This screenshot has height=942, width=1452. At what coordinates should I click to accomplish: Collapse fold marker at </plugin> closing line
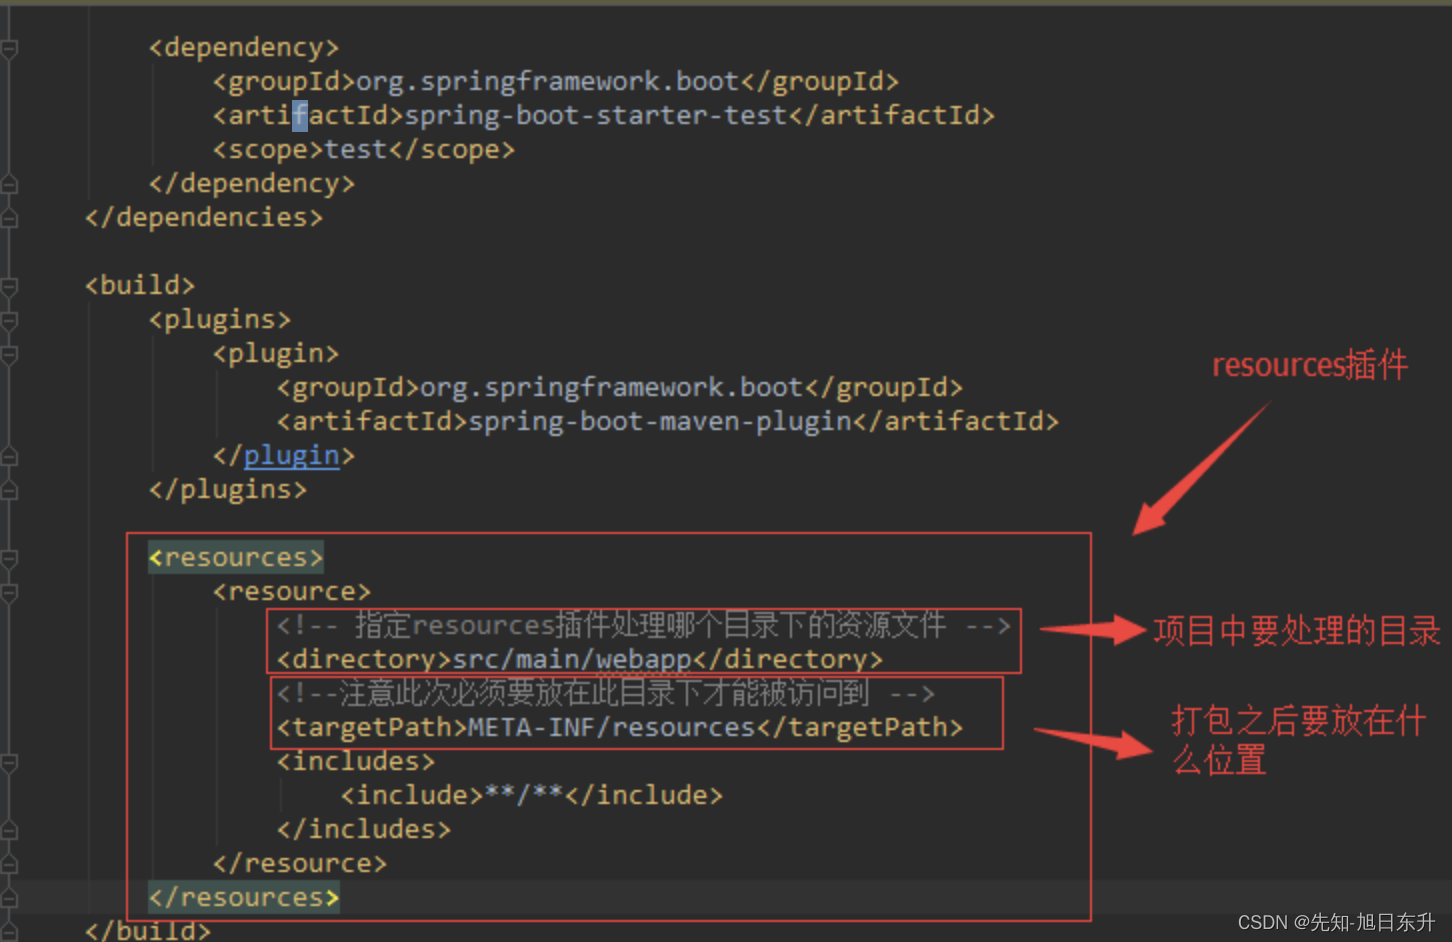(9, 456)
